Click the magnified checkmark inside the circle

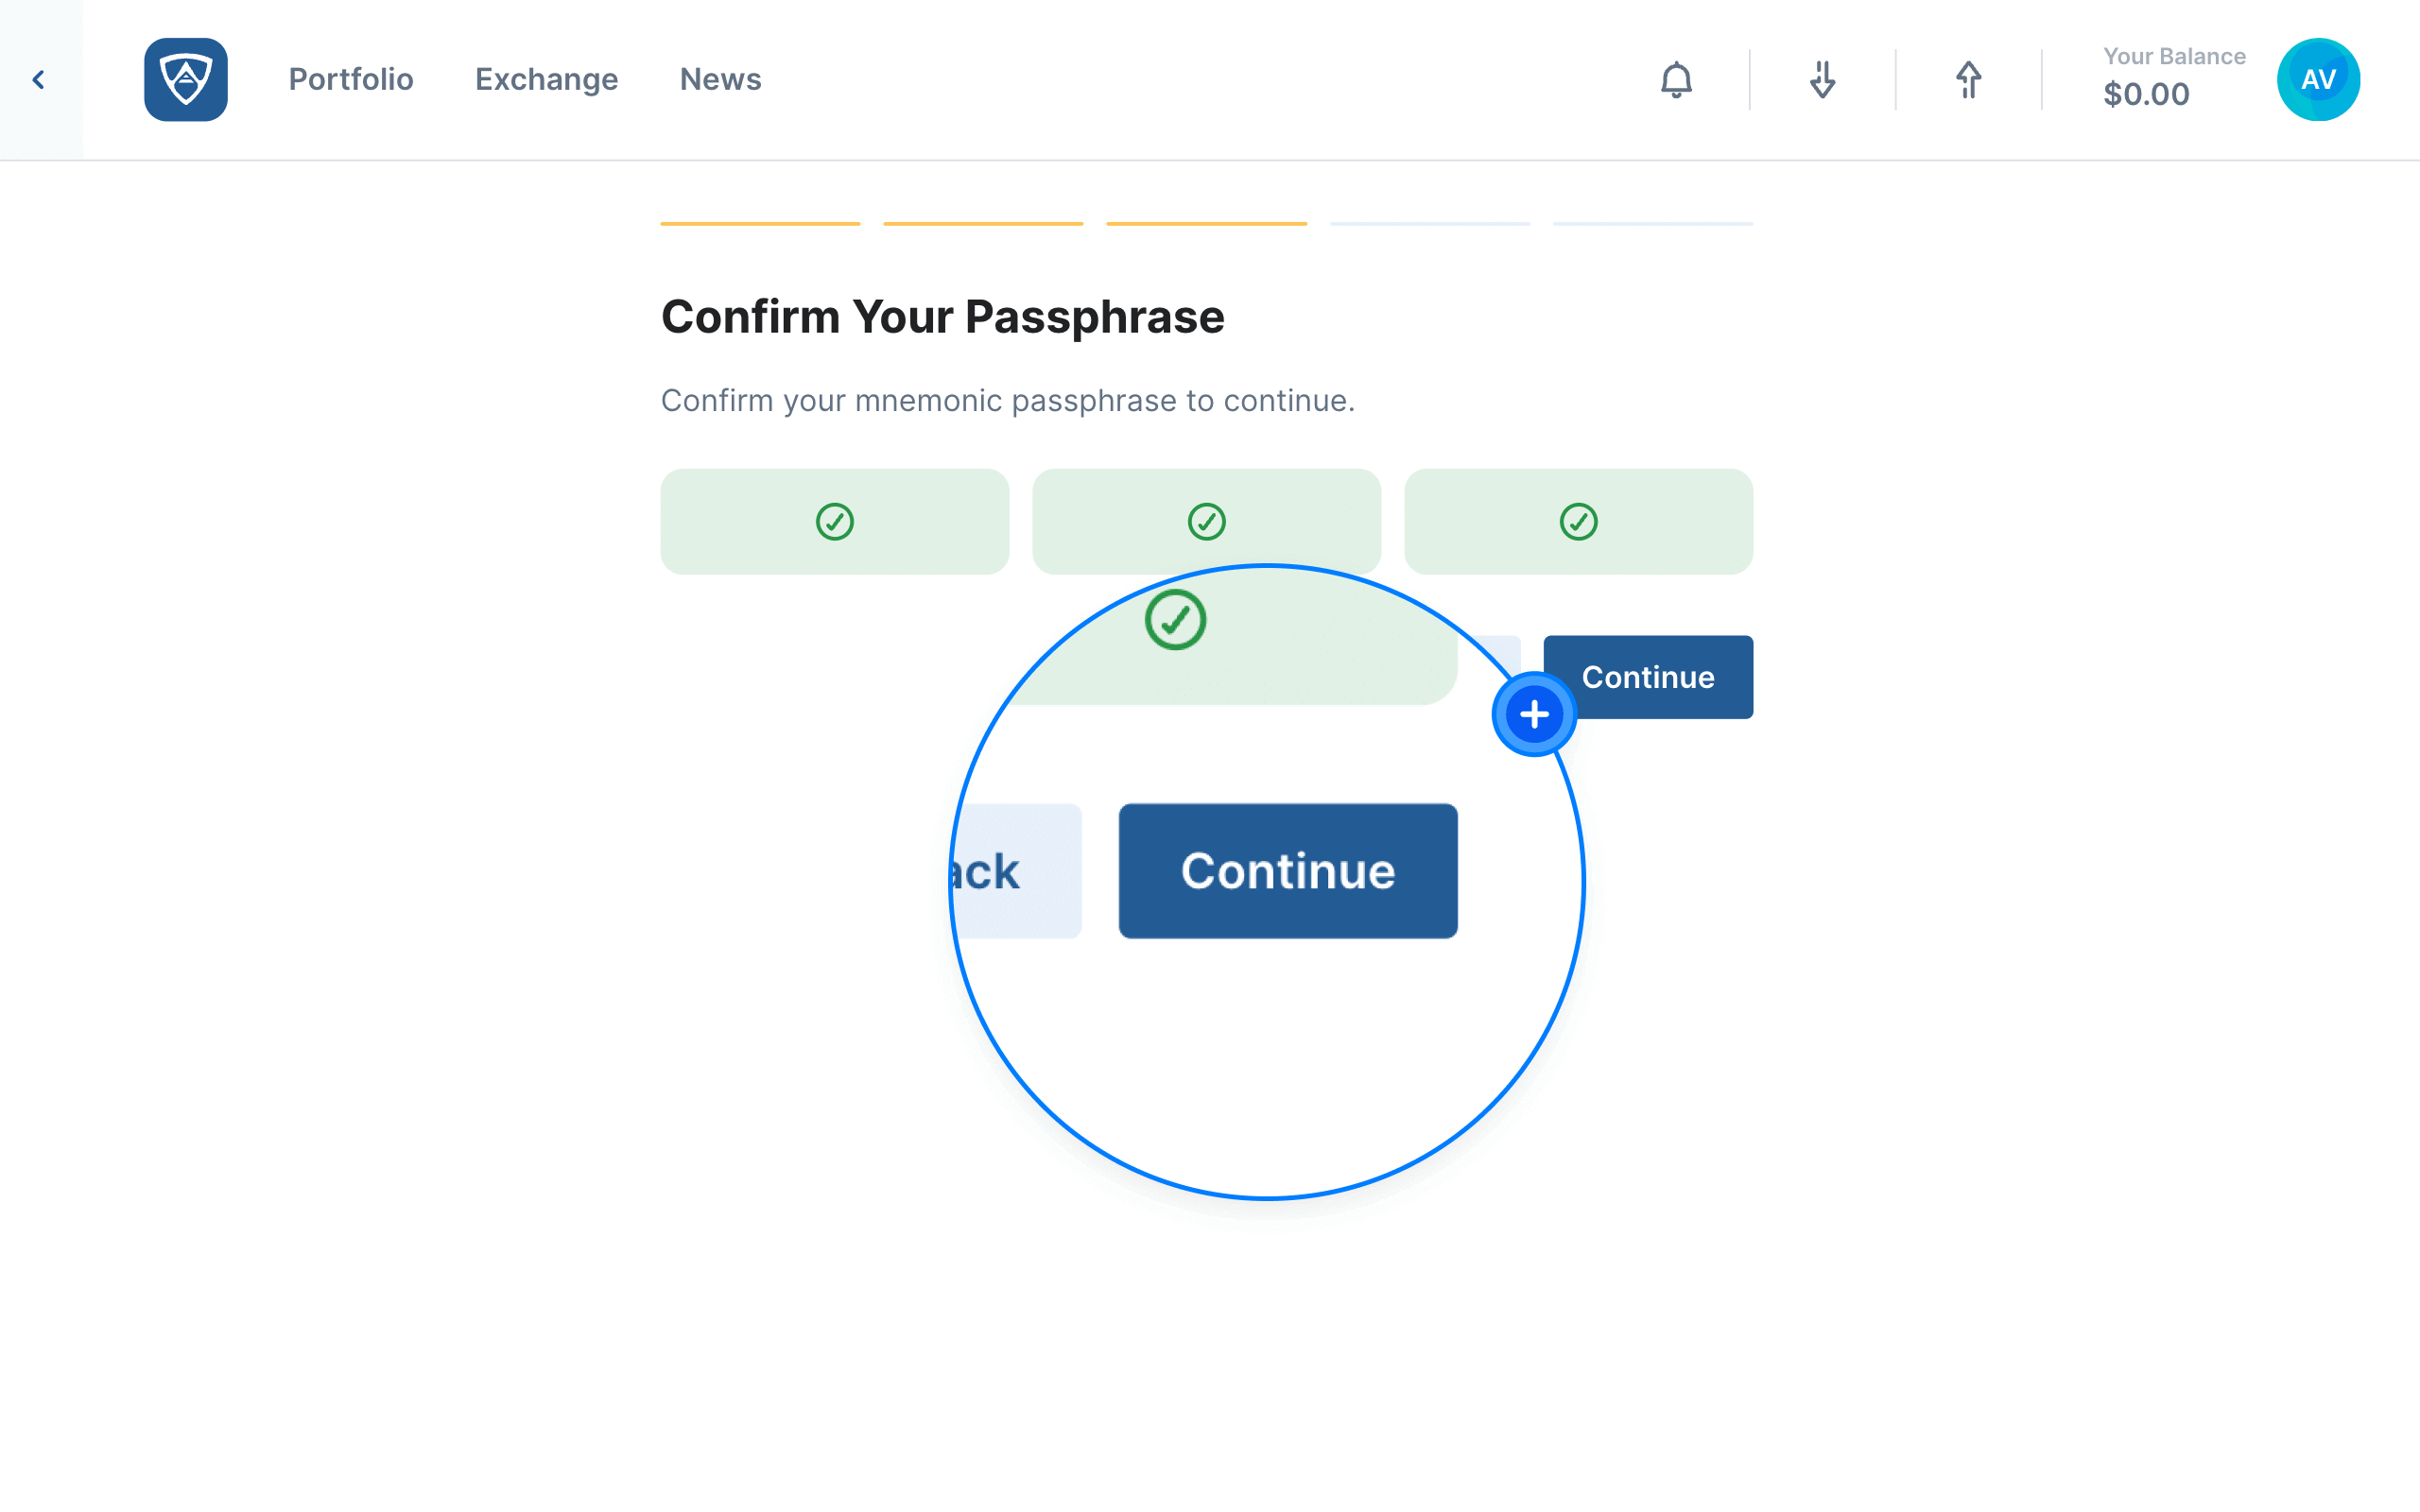tap(1175, 620)
